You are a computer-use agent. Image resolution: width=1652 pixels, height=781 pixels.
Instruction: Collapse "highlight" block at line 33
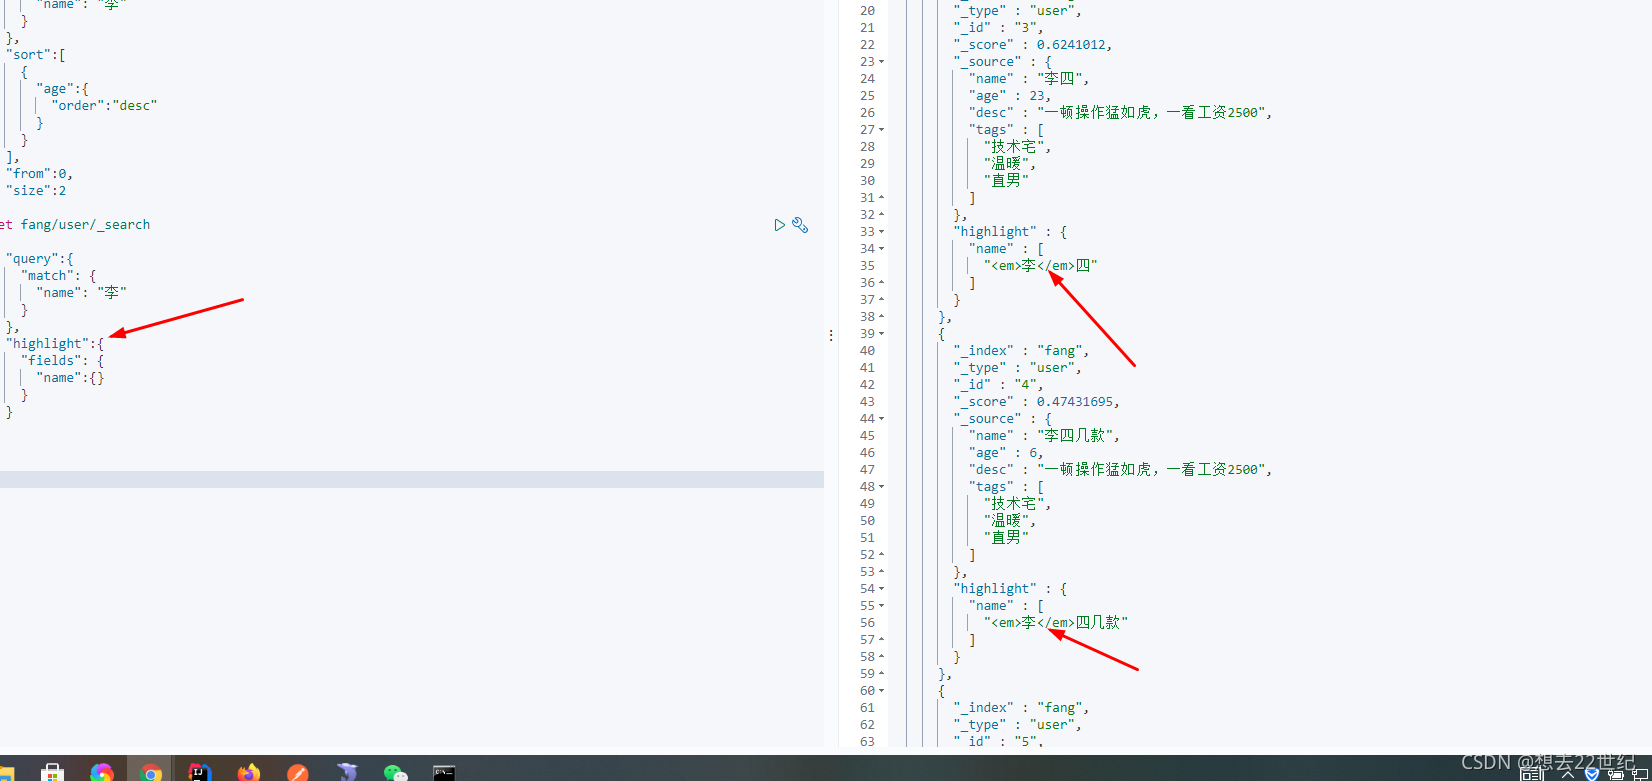881,232
